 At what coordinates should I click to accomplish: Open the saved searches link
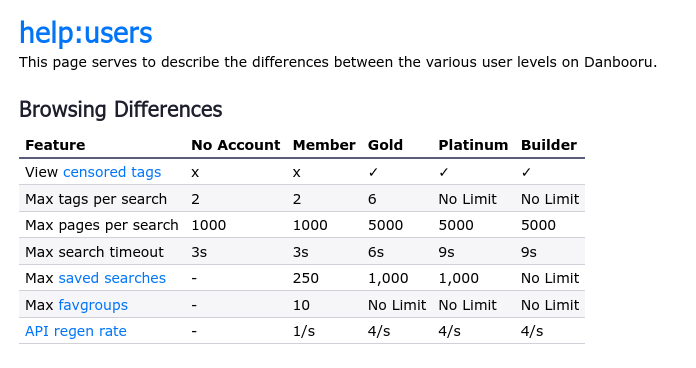[112, 278]
